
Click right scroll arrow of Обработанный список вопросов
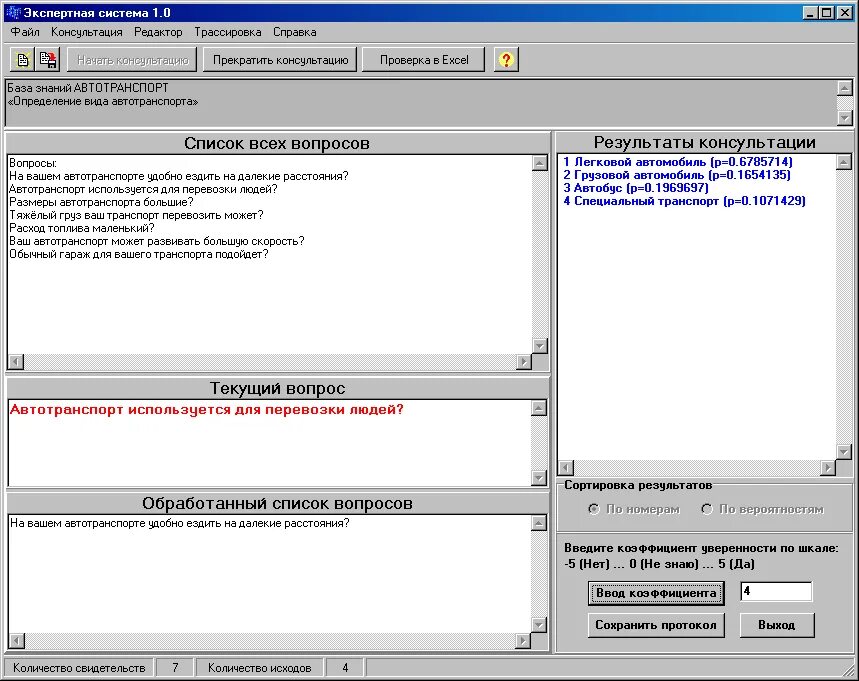coord(524,640)
